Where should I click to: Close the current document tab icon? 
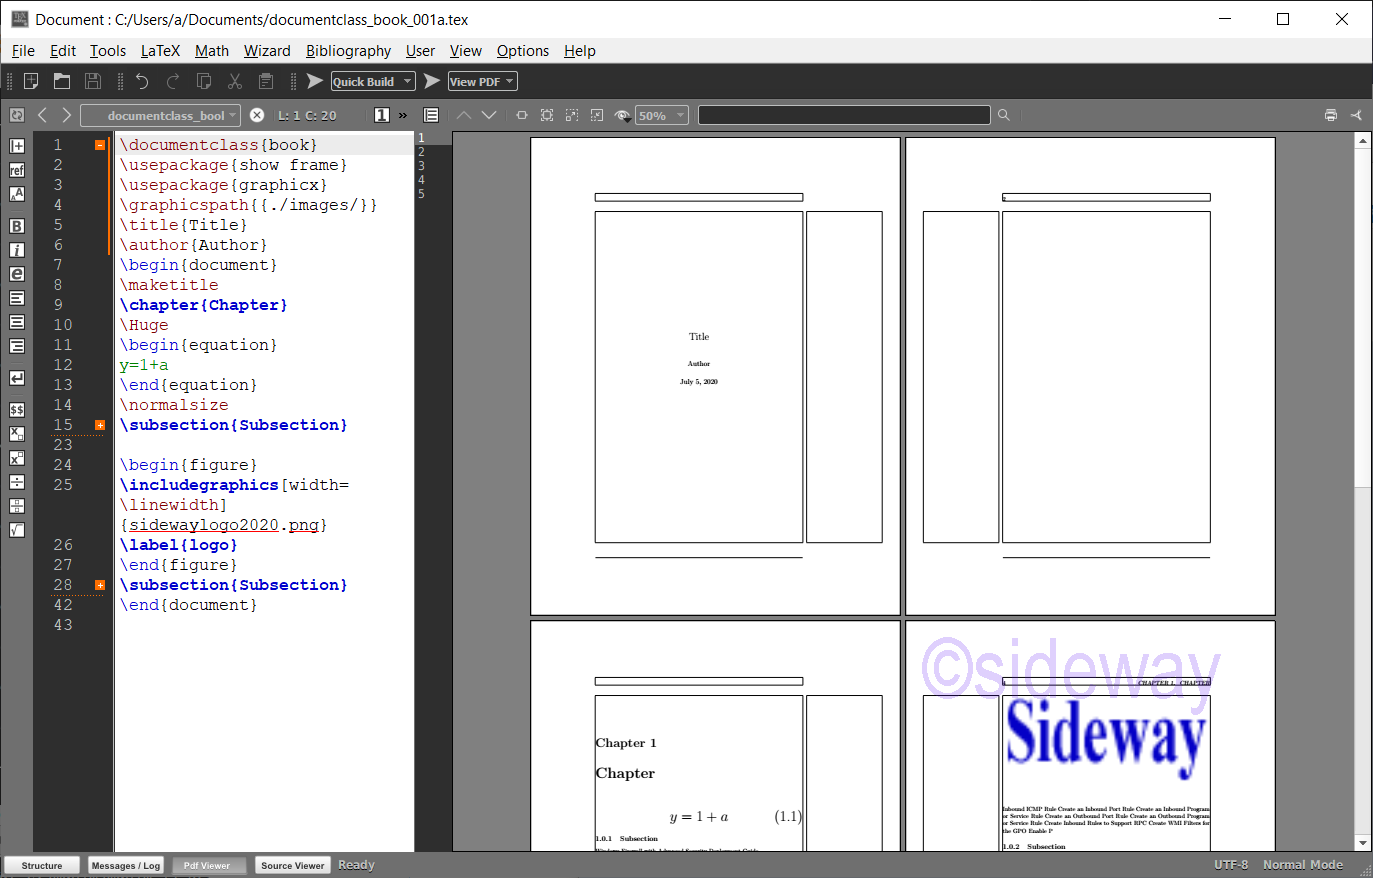tap(257, 115)
